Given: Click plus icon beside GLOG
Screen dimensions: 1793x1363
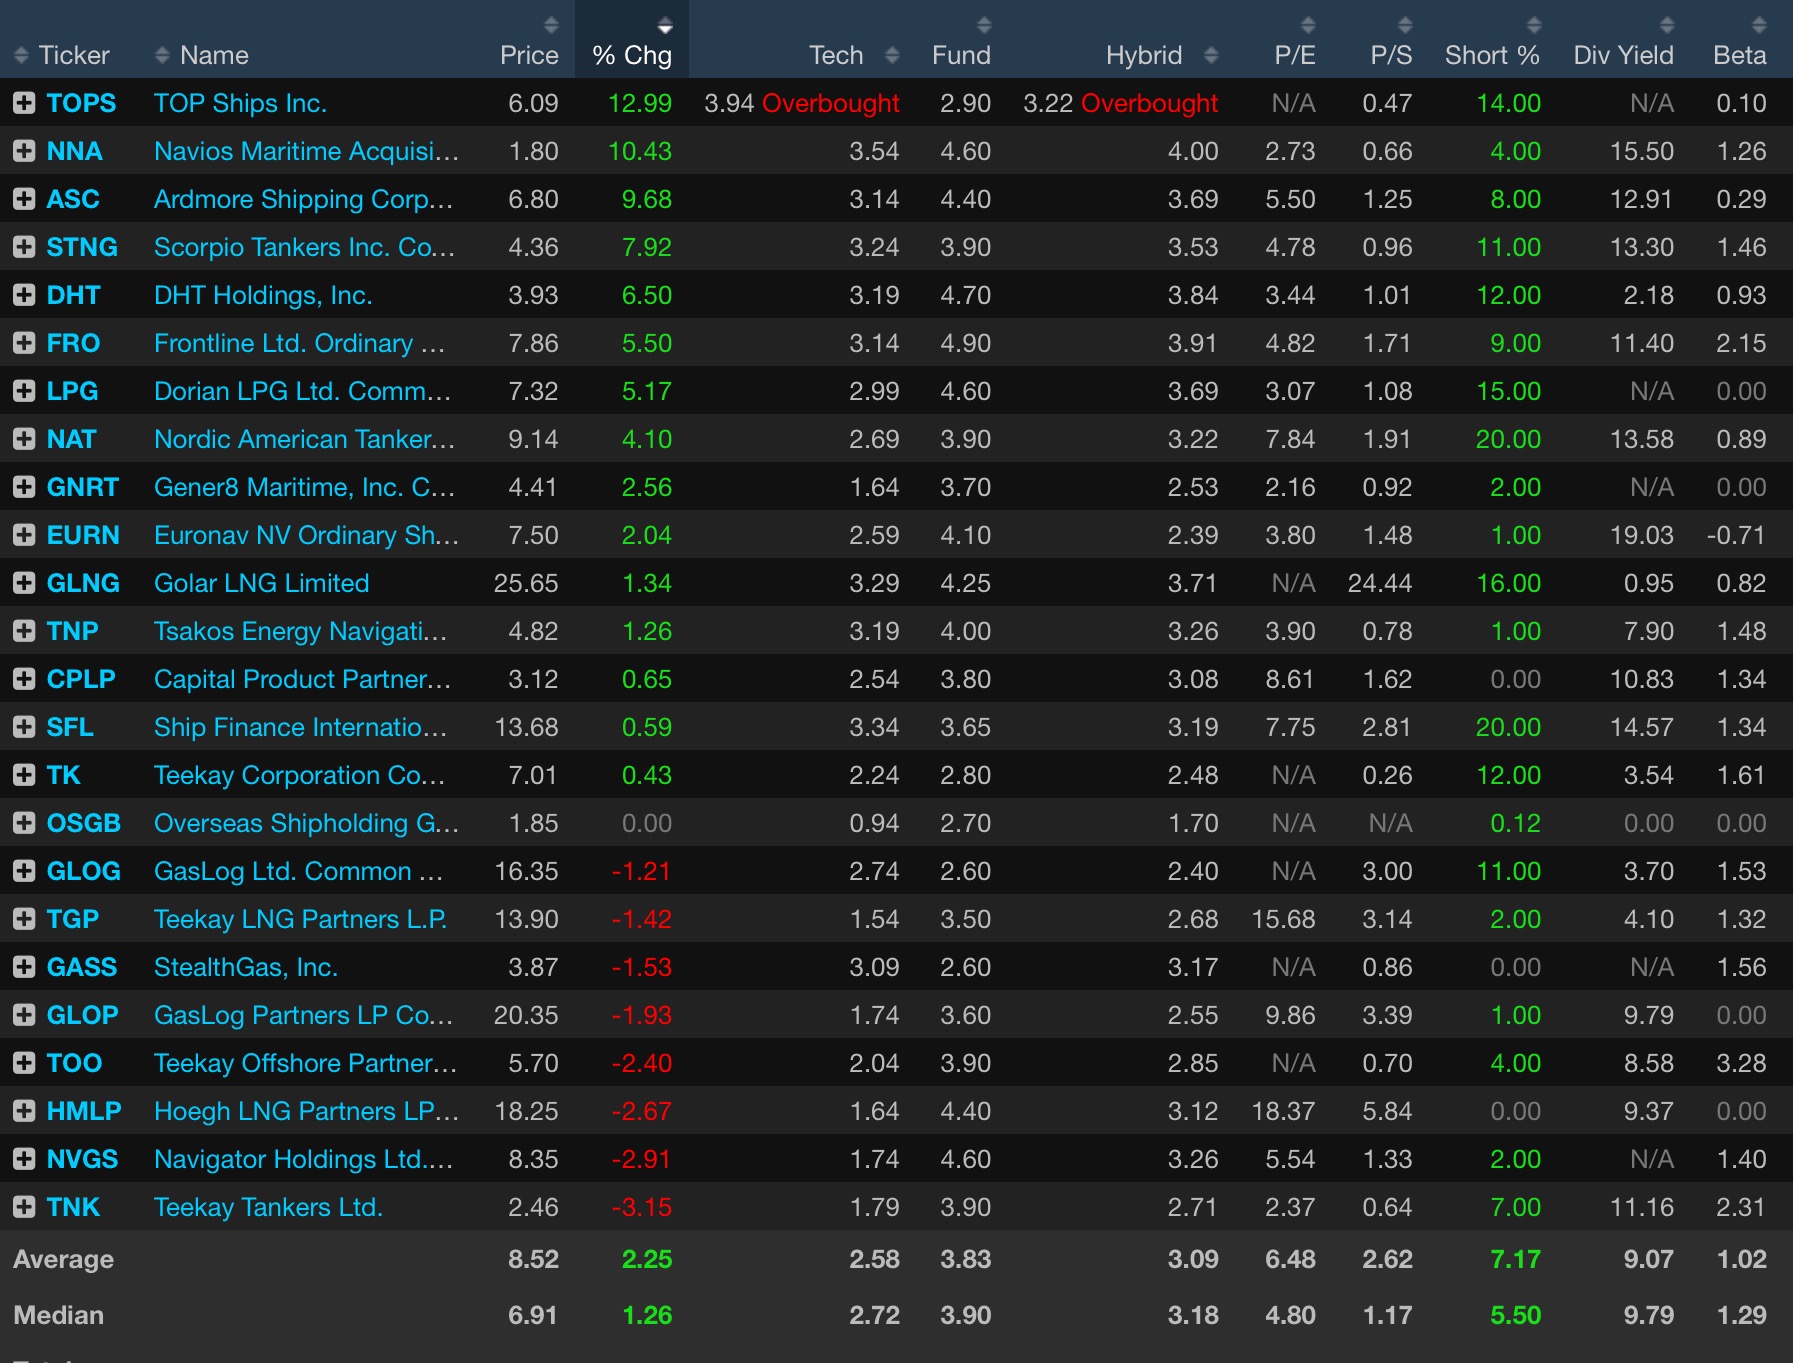Looking at the screenshot, I should click(24, 871).
